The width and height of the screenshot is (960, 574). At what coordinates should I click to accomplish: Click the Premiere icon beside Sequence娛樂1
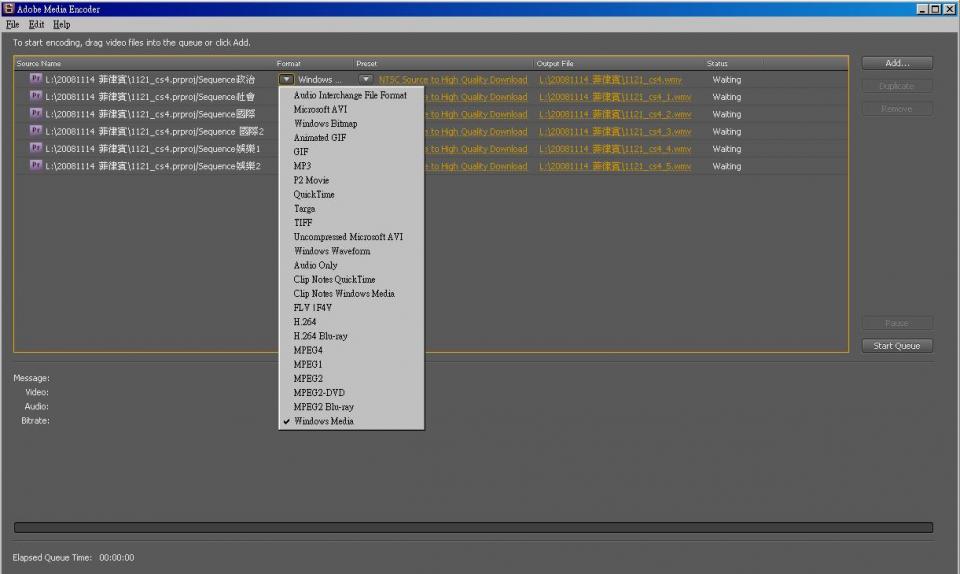(x=36, y=149)
